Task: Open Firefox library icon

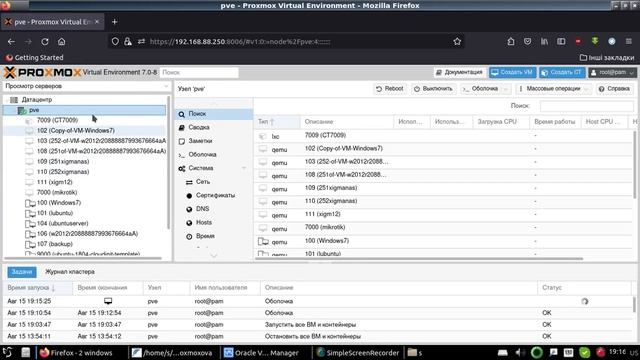Action: (544, 42)
